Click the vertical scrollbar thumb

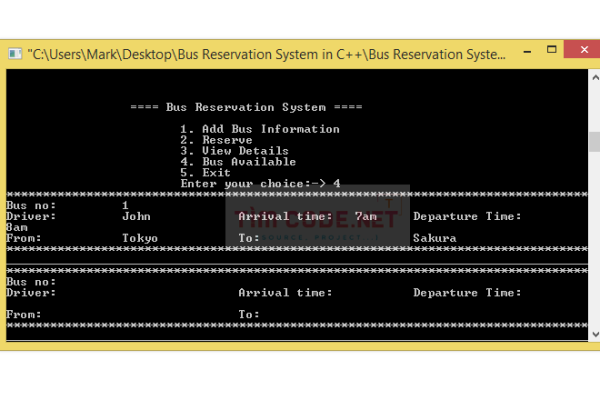(595, 142)
